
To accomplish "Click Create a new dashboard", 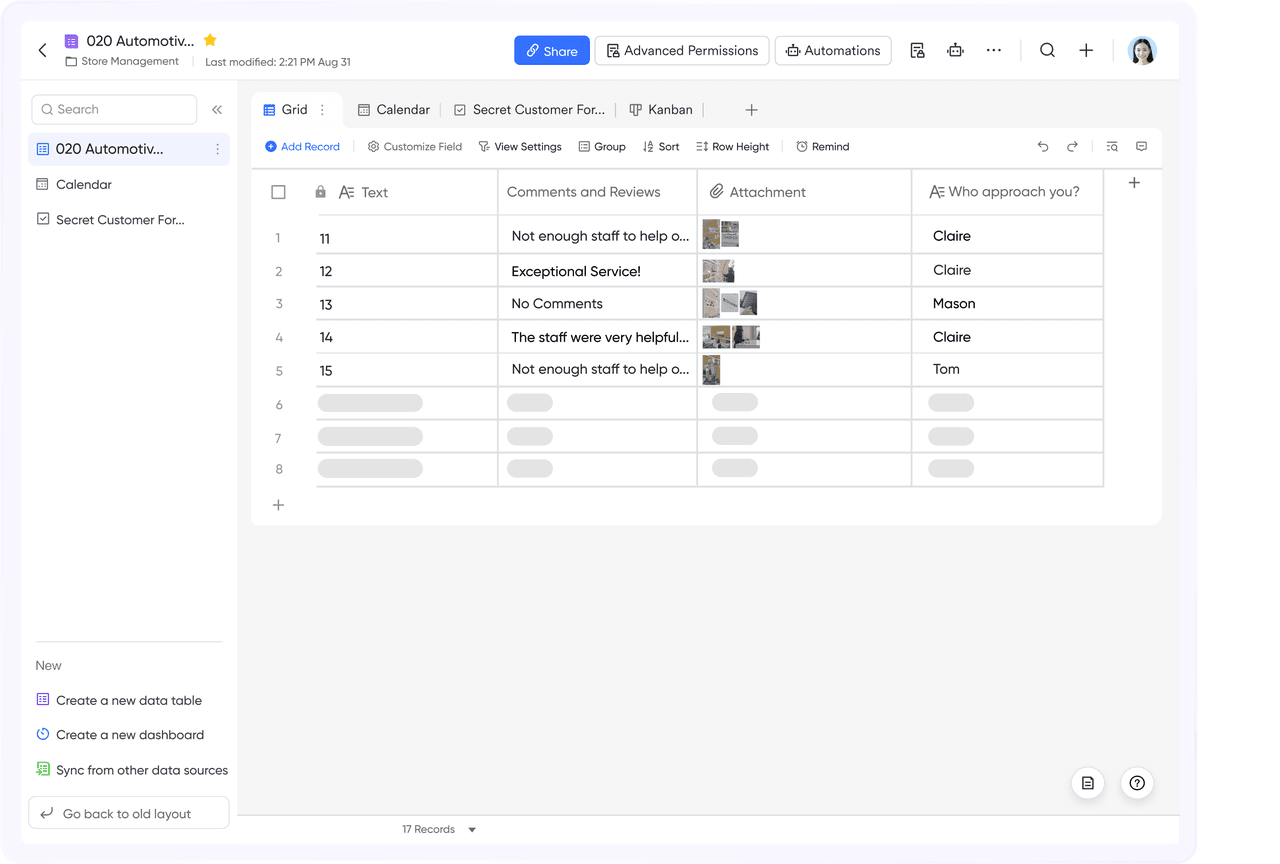I will 120,735.
